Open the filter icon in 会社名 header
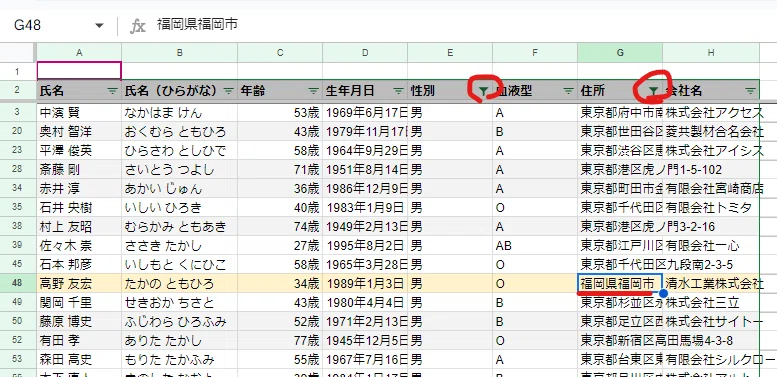Image resolution: width=777 pixels, height=377 pixels. coord(751,91)
